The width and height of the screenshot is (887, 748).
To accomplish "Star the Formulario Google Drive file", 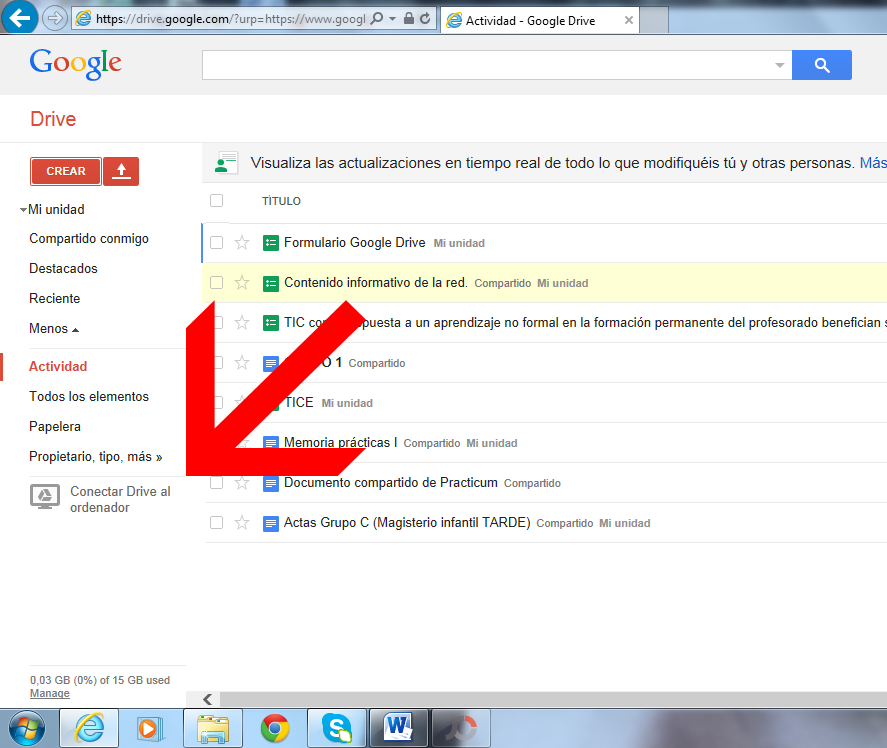I will click(x=241, y=243).
